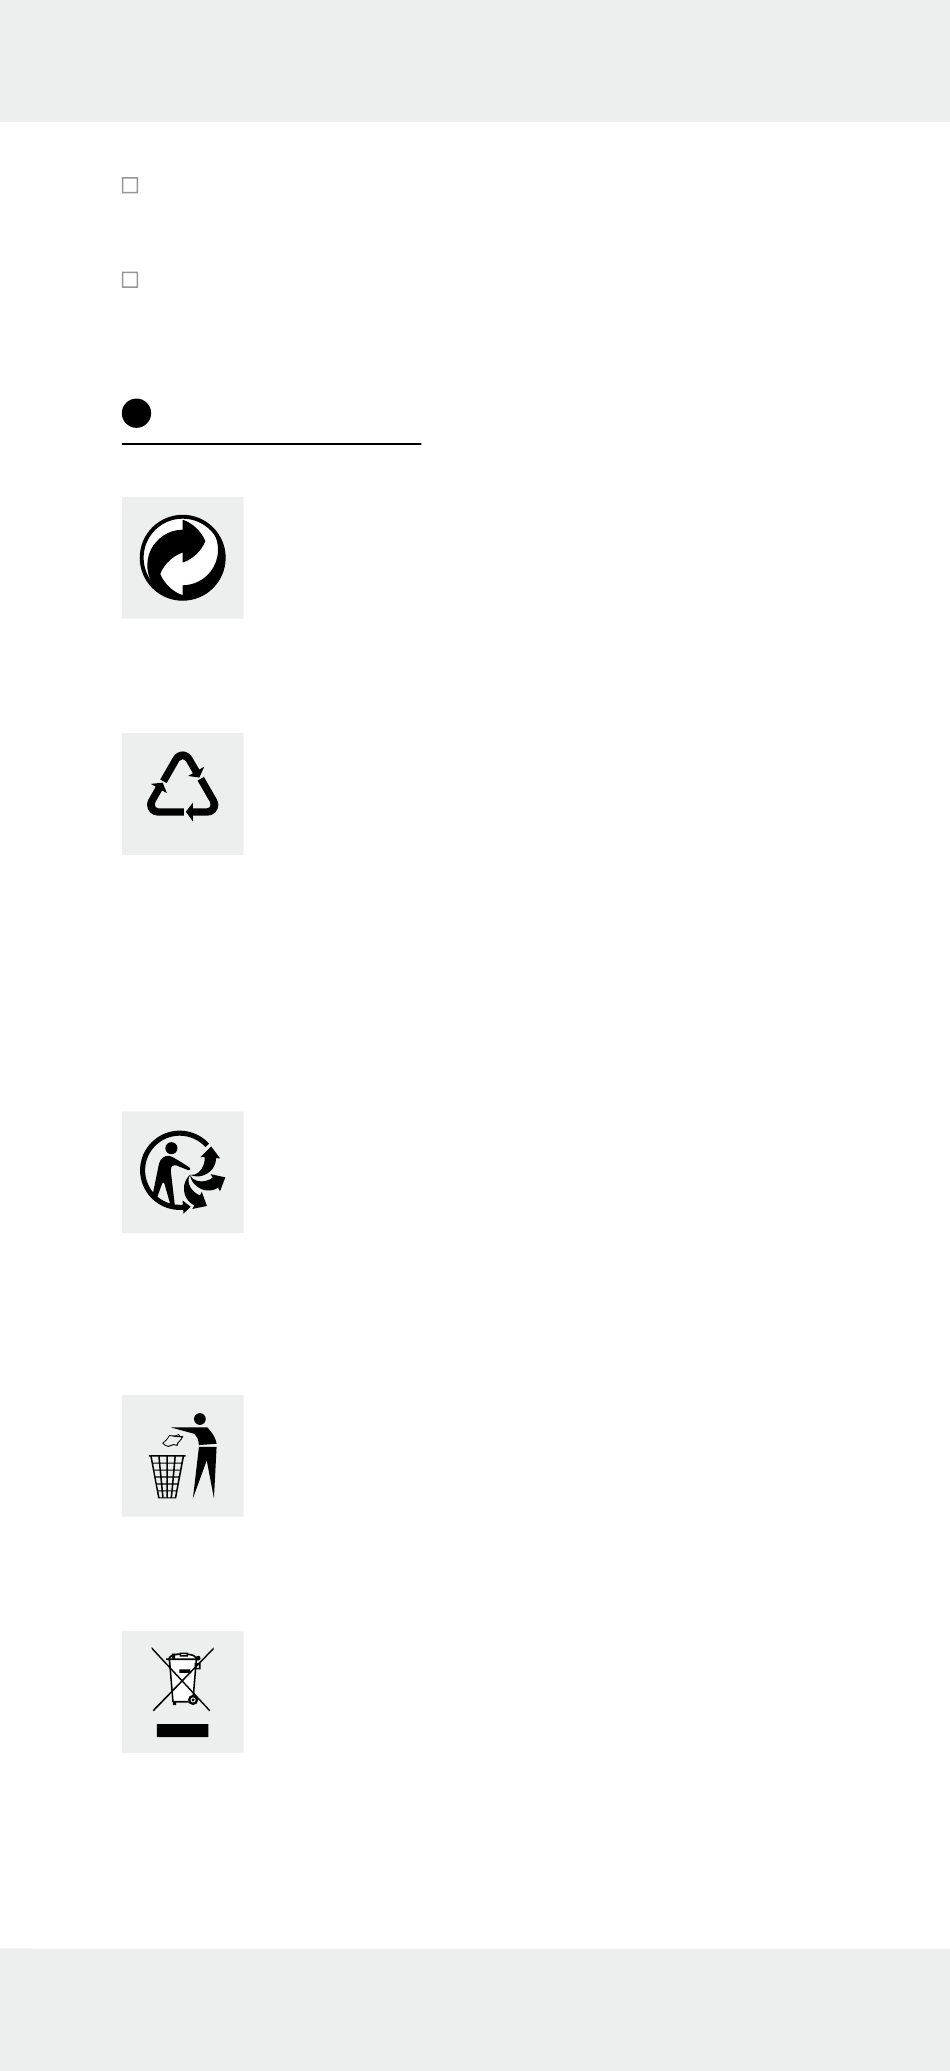This screenshot has height=2071, width=950.
Task: Click the Green Dot circular arrows symbol
Action: pos(182,558)
